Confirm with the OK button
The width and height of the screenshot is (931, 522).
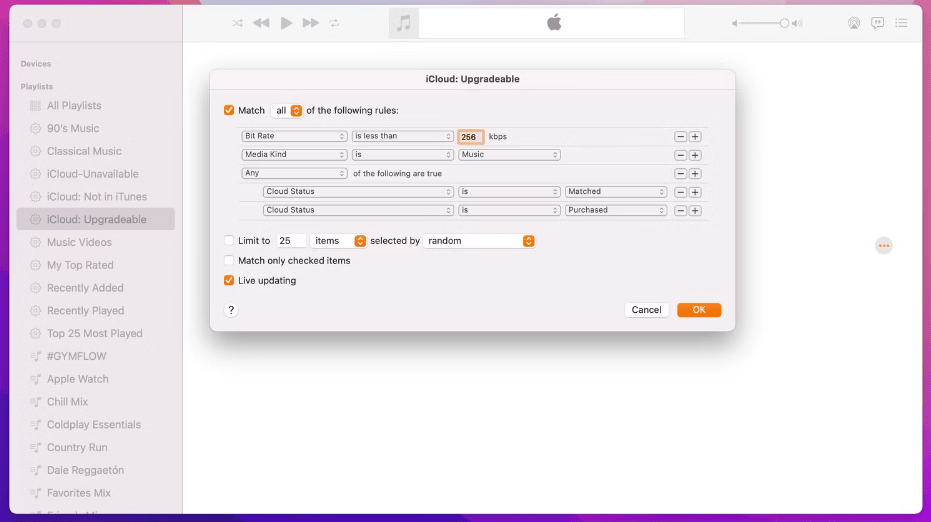699,309
